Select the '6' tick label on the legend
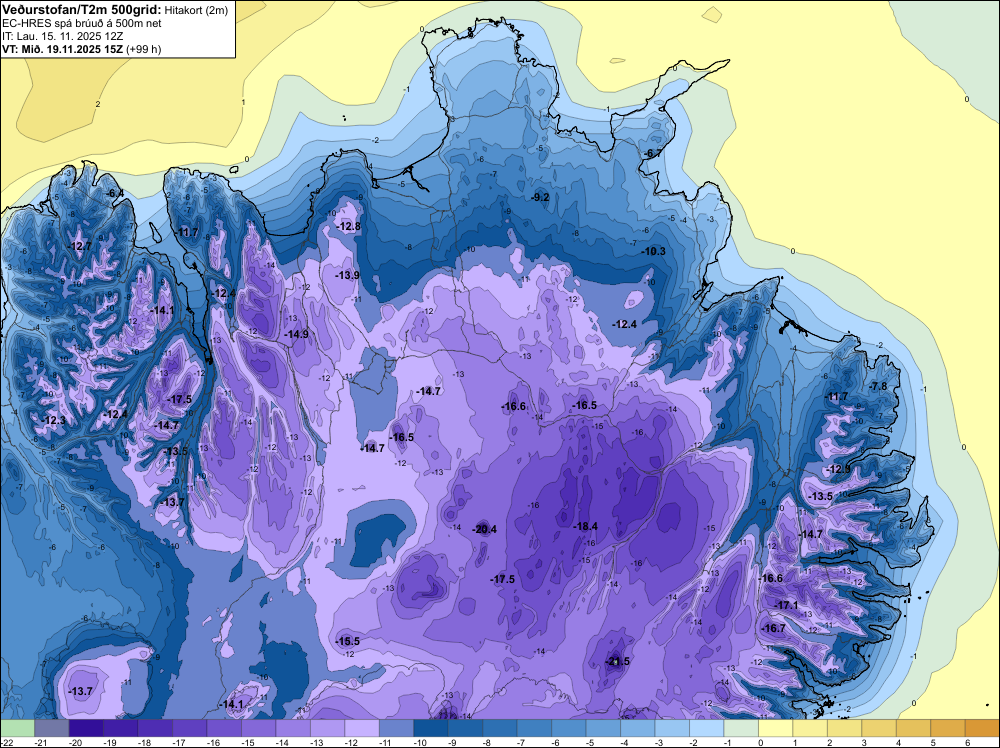The image size is (1000, 748). click(967, 742)
